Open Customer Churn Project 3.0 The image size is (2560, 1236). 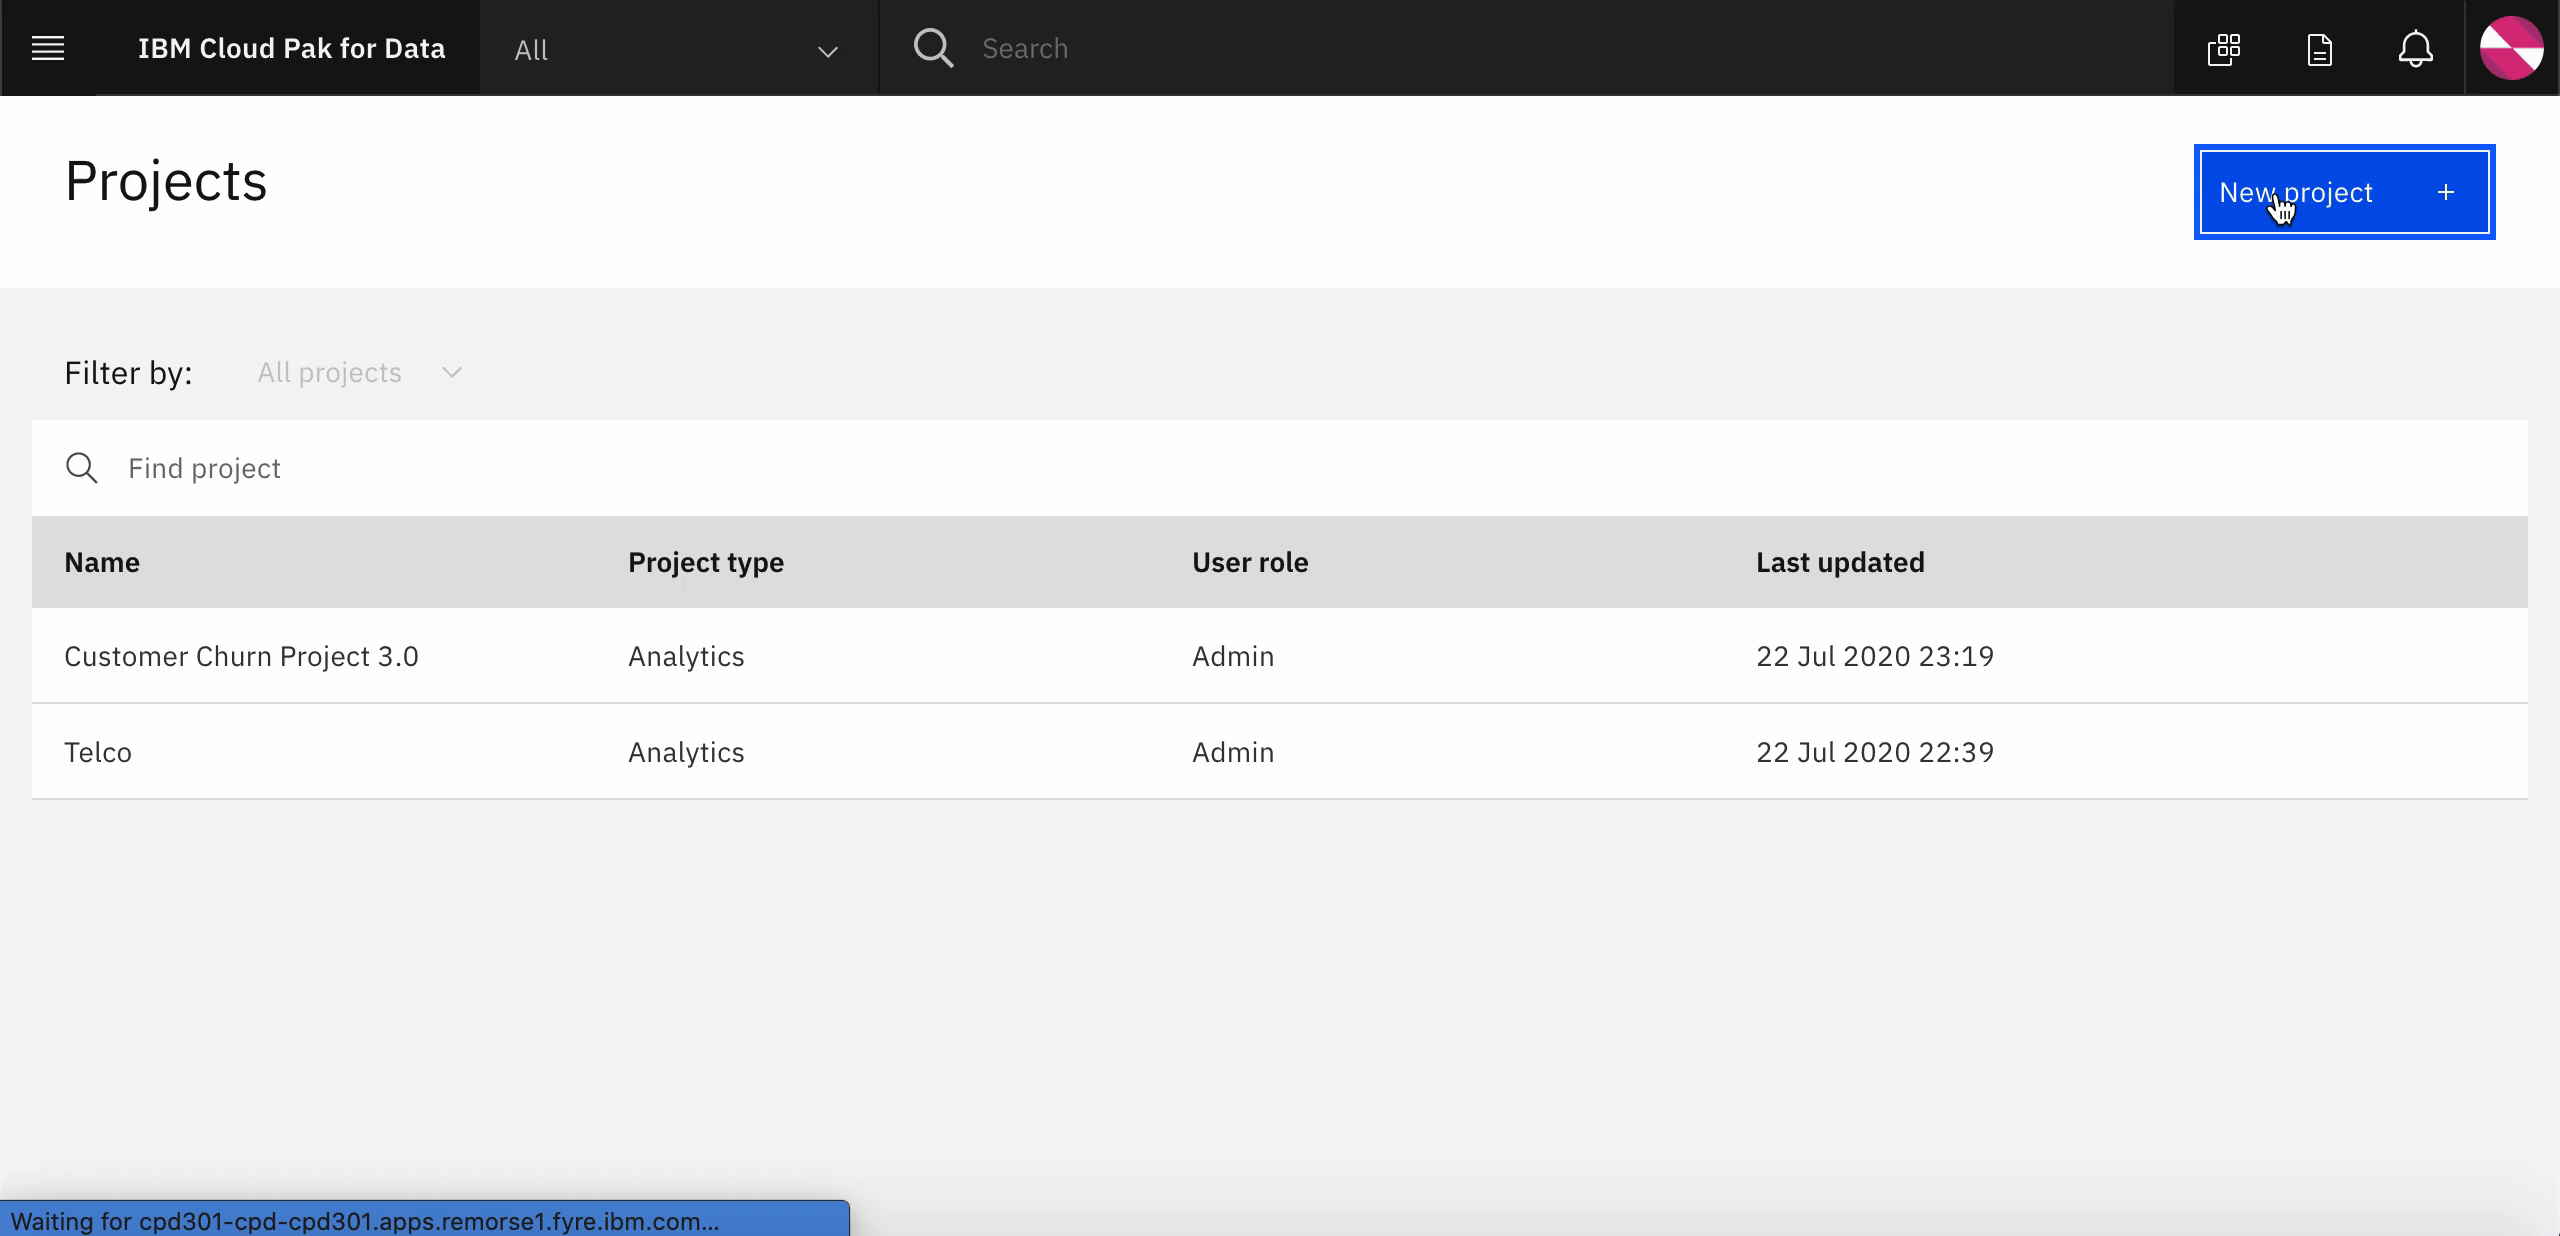click(x=241, y=656)
